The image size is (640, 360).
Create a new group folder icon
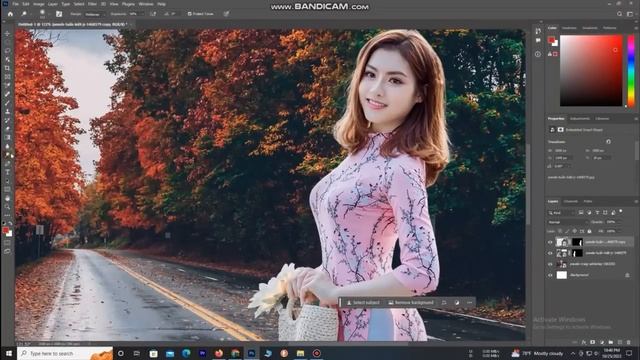coord(611,342)
